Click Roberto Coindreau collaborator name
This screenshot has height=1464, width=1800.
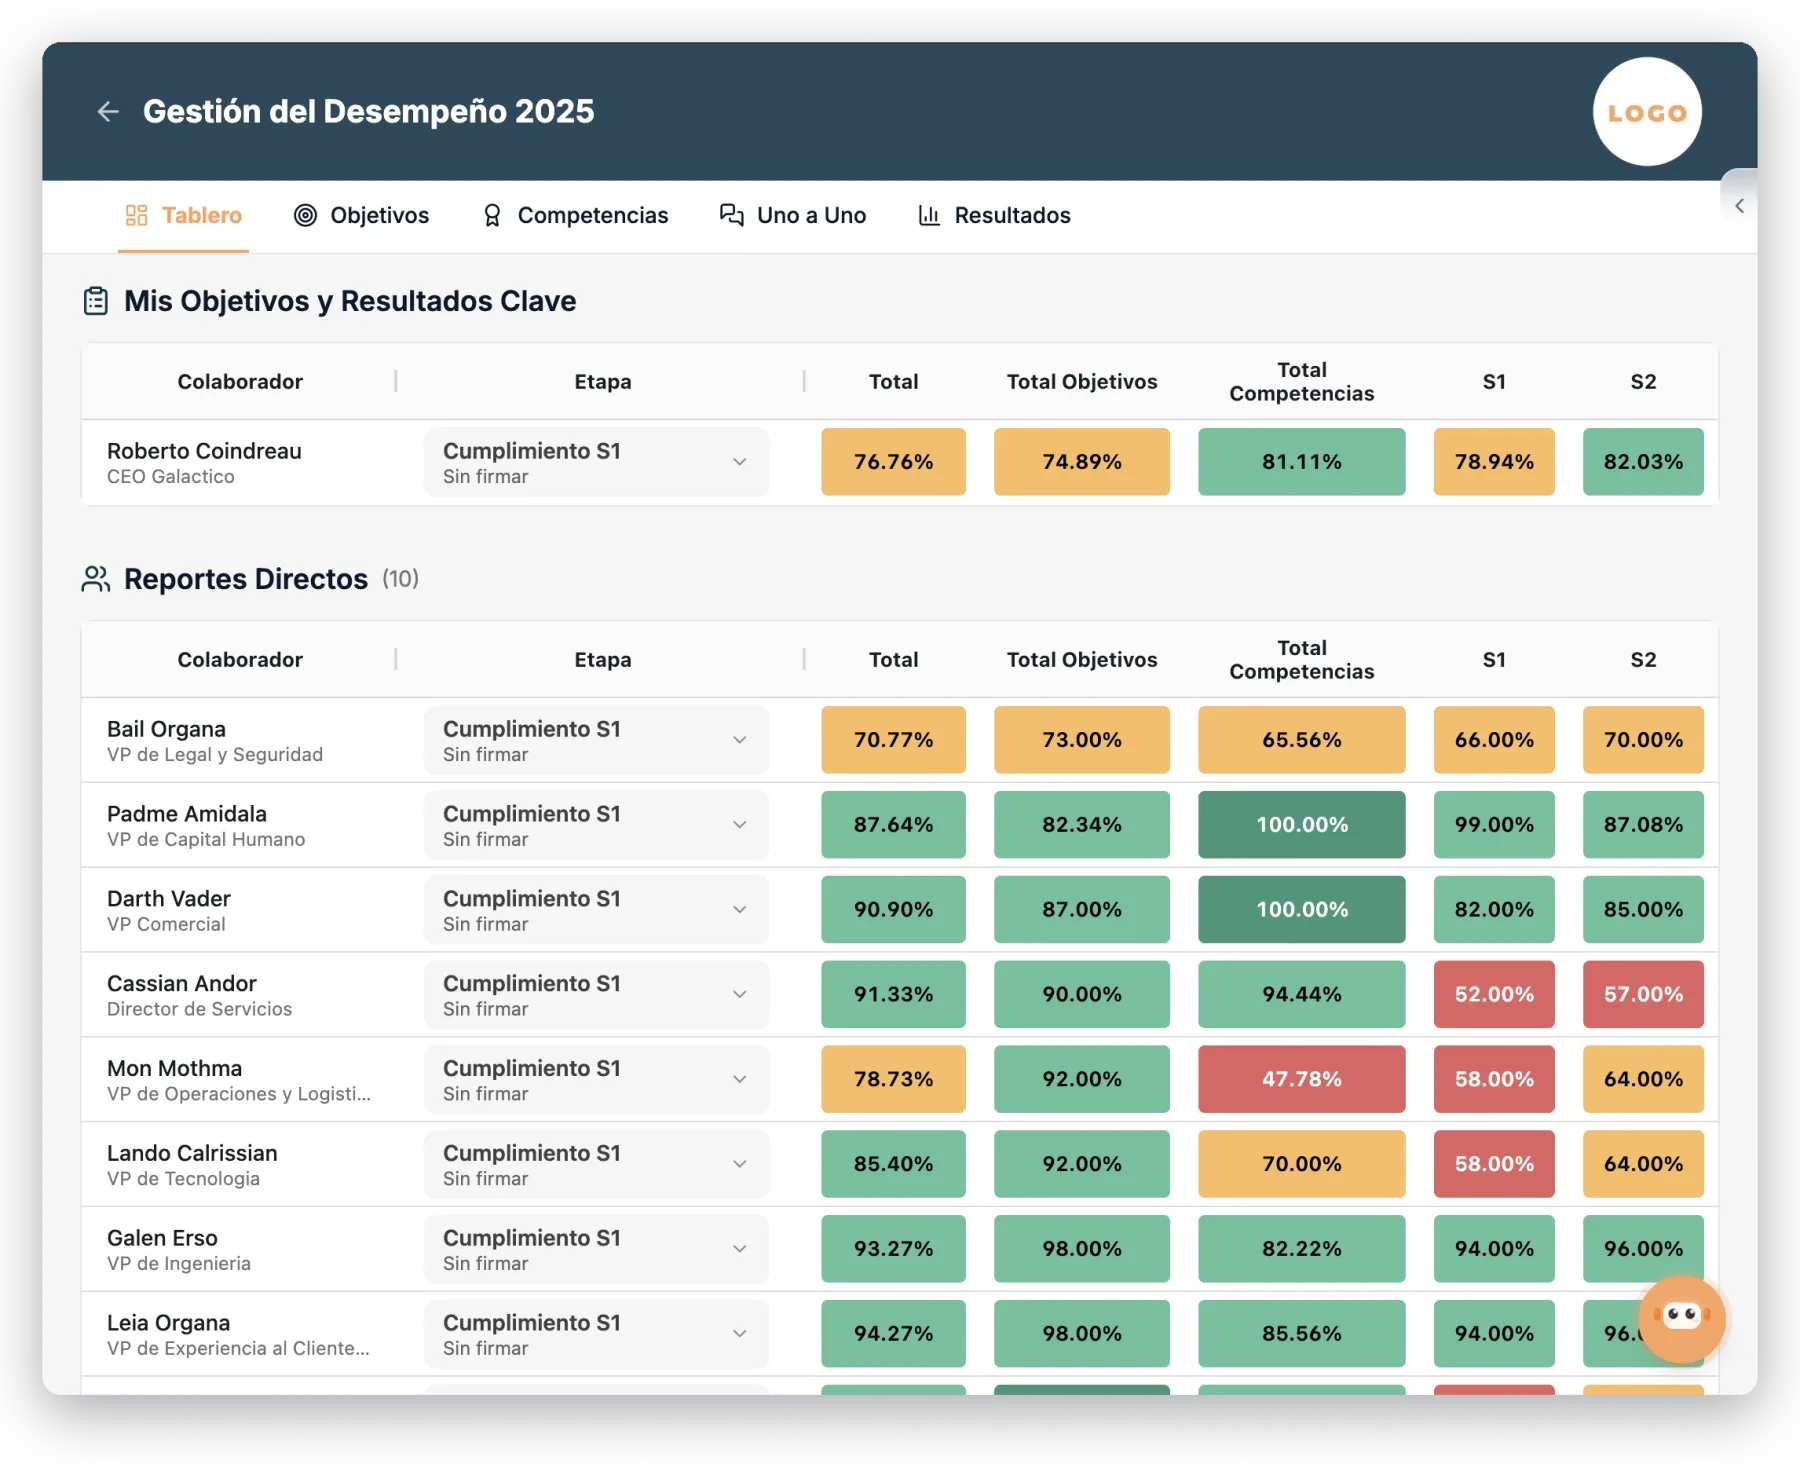[x=204, y=451]
